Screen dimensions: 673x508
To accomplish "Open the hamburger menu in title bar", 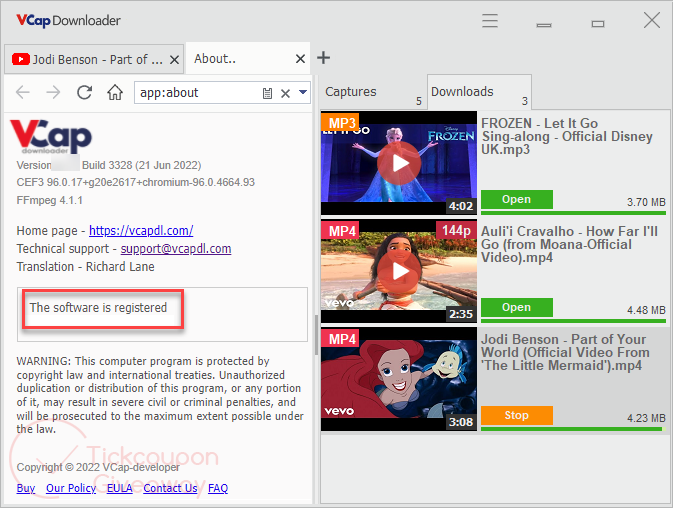I will pos(490,21).
